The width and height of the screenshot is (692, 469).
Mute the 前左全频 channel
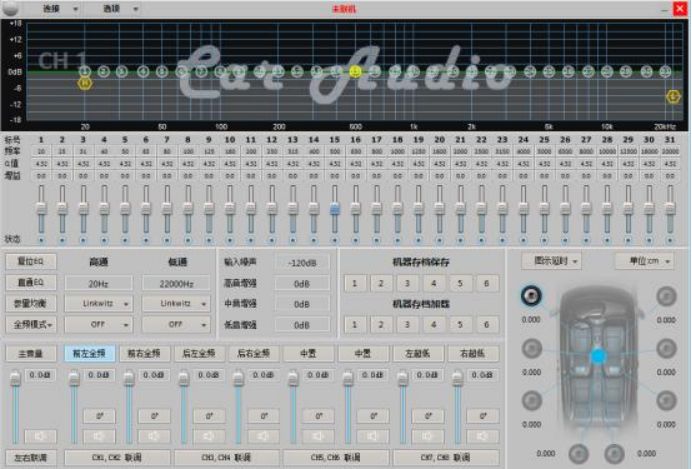pyautogui.click(x=99, y=436)
